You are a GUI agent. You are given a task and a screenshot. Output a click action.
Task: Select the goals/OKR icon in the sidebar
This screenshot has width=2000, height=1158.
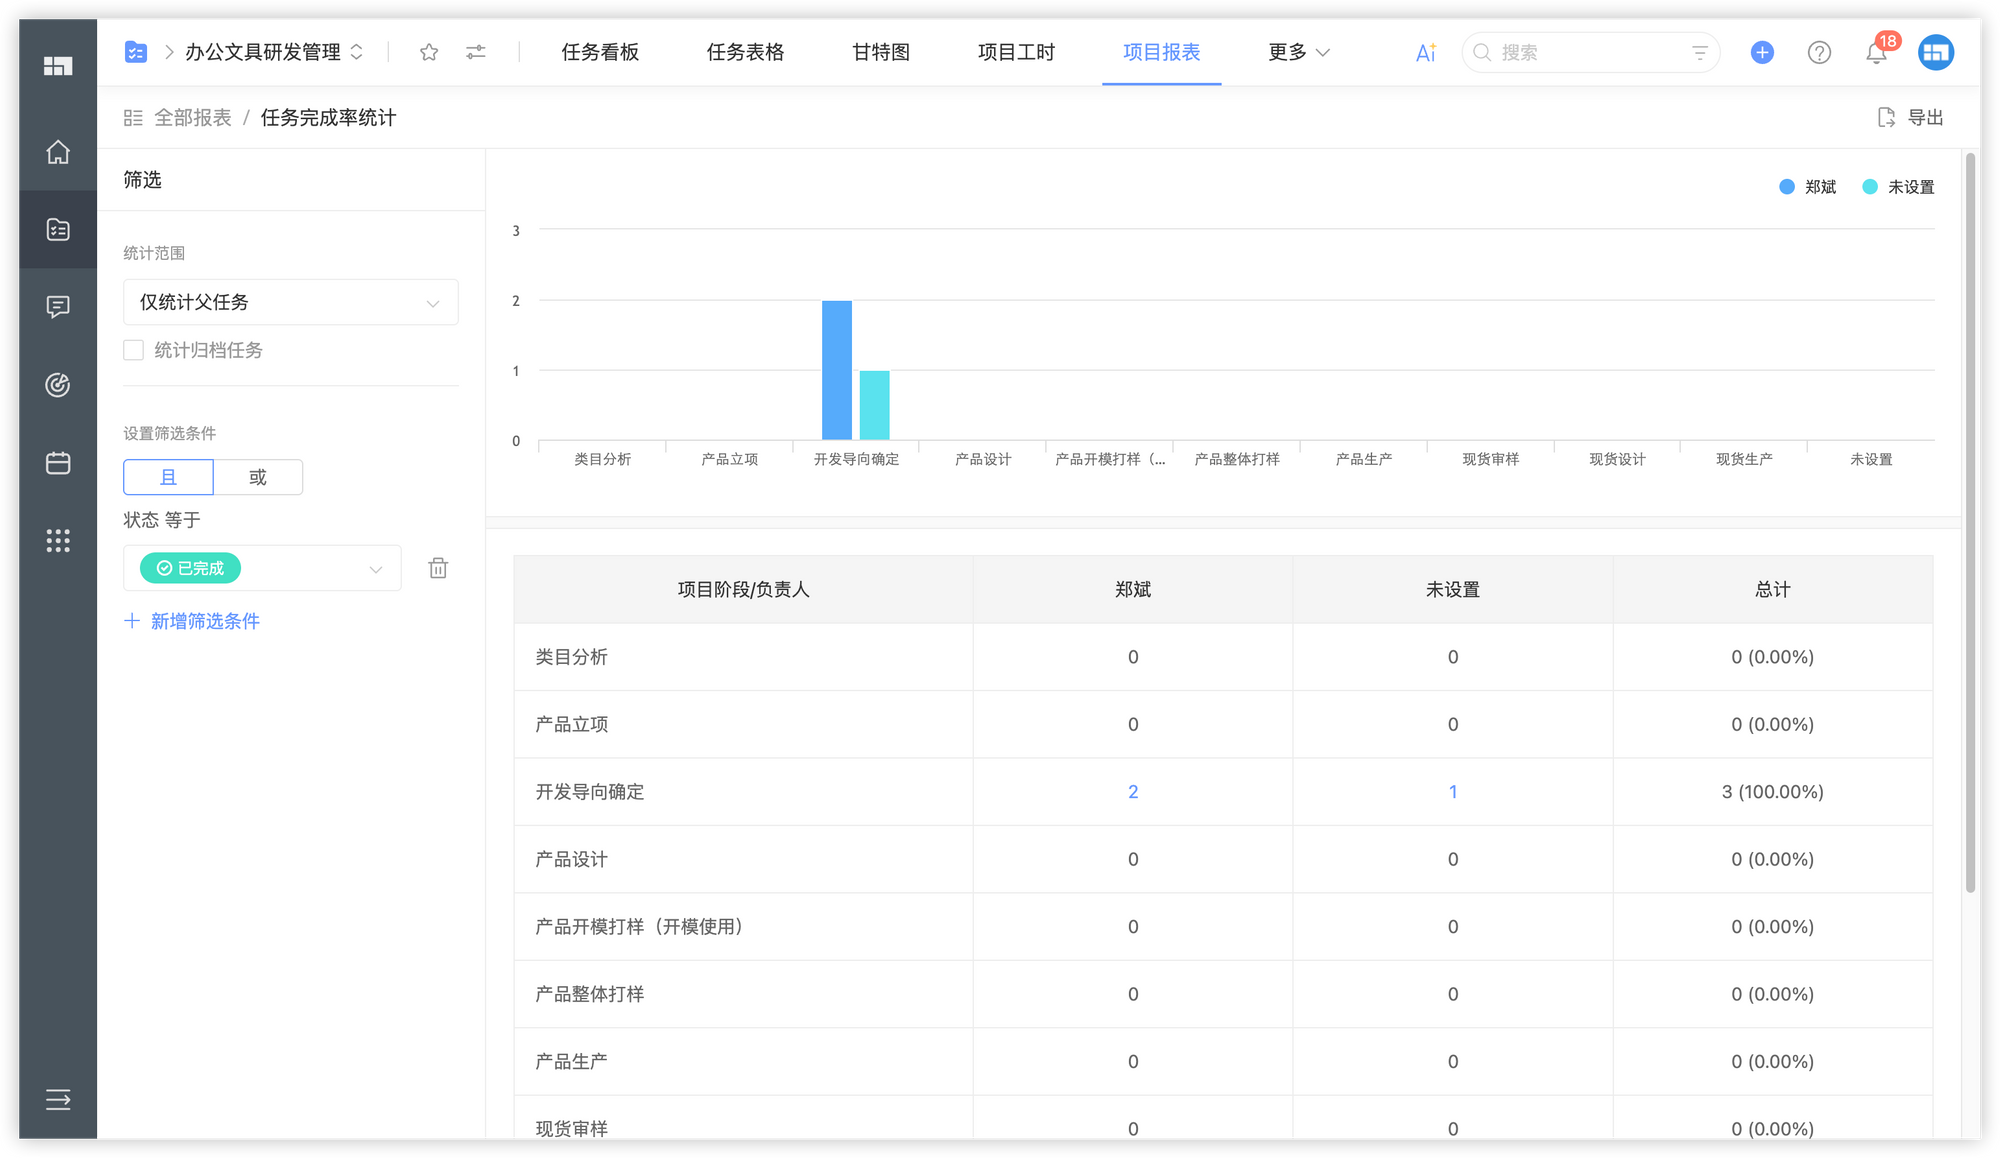58,385
